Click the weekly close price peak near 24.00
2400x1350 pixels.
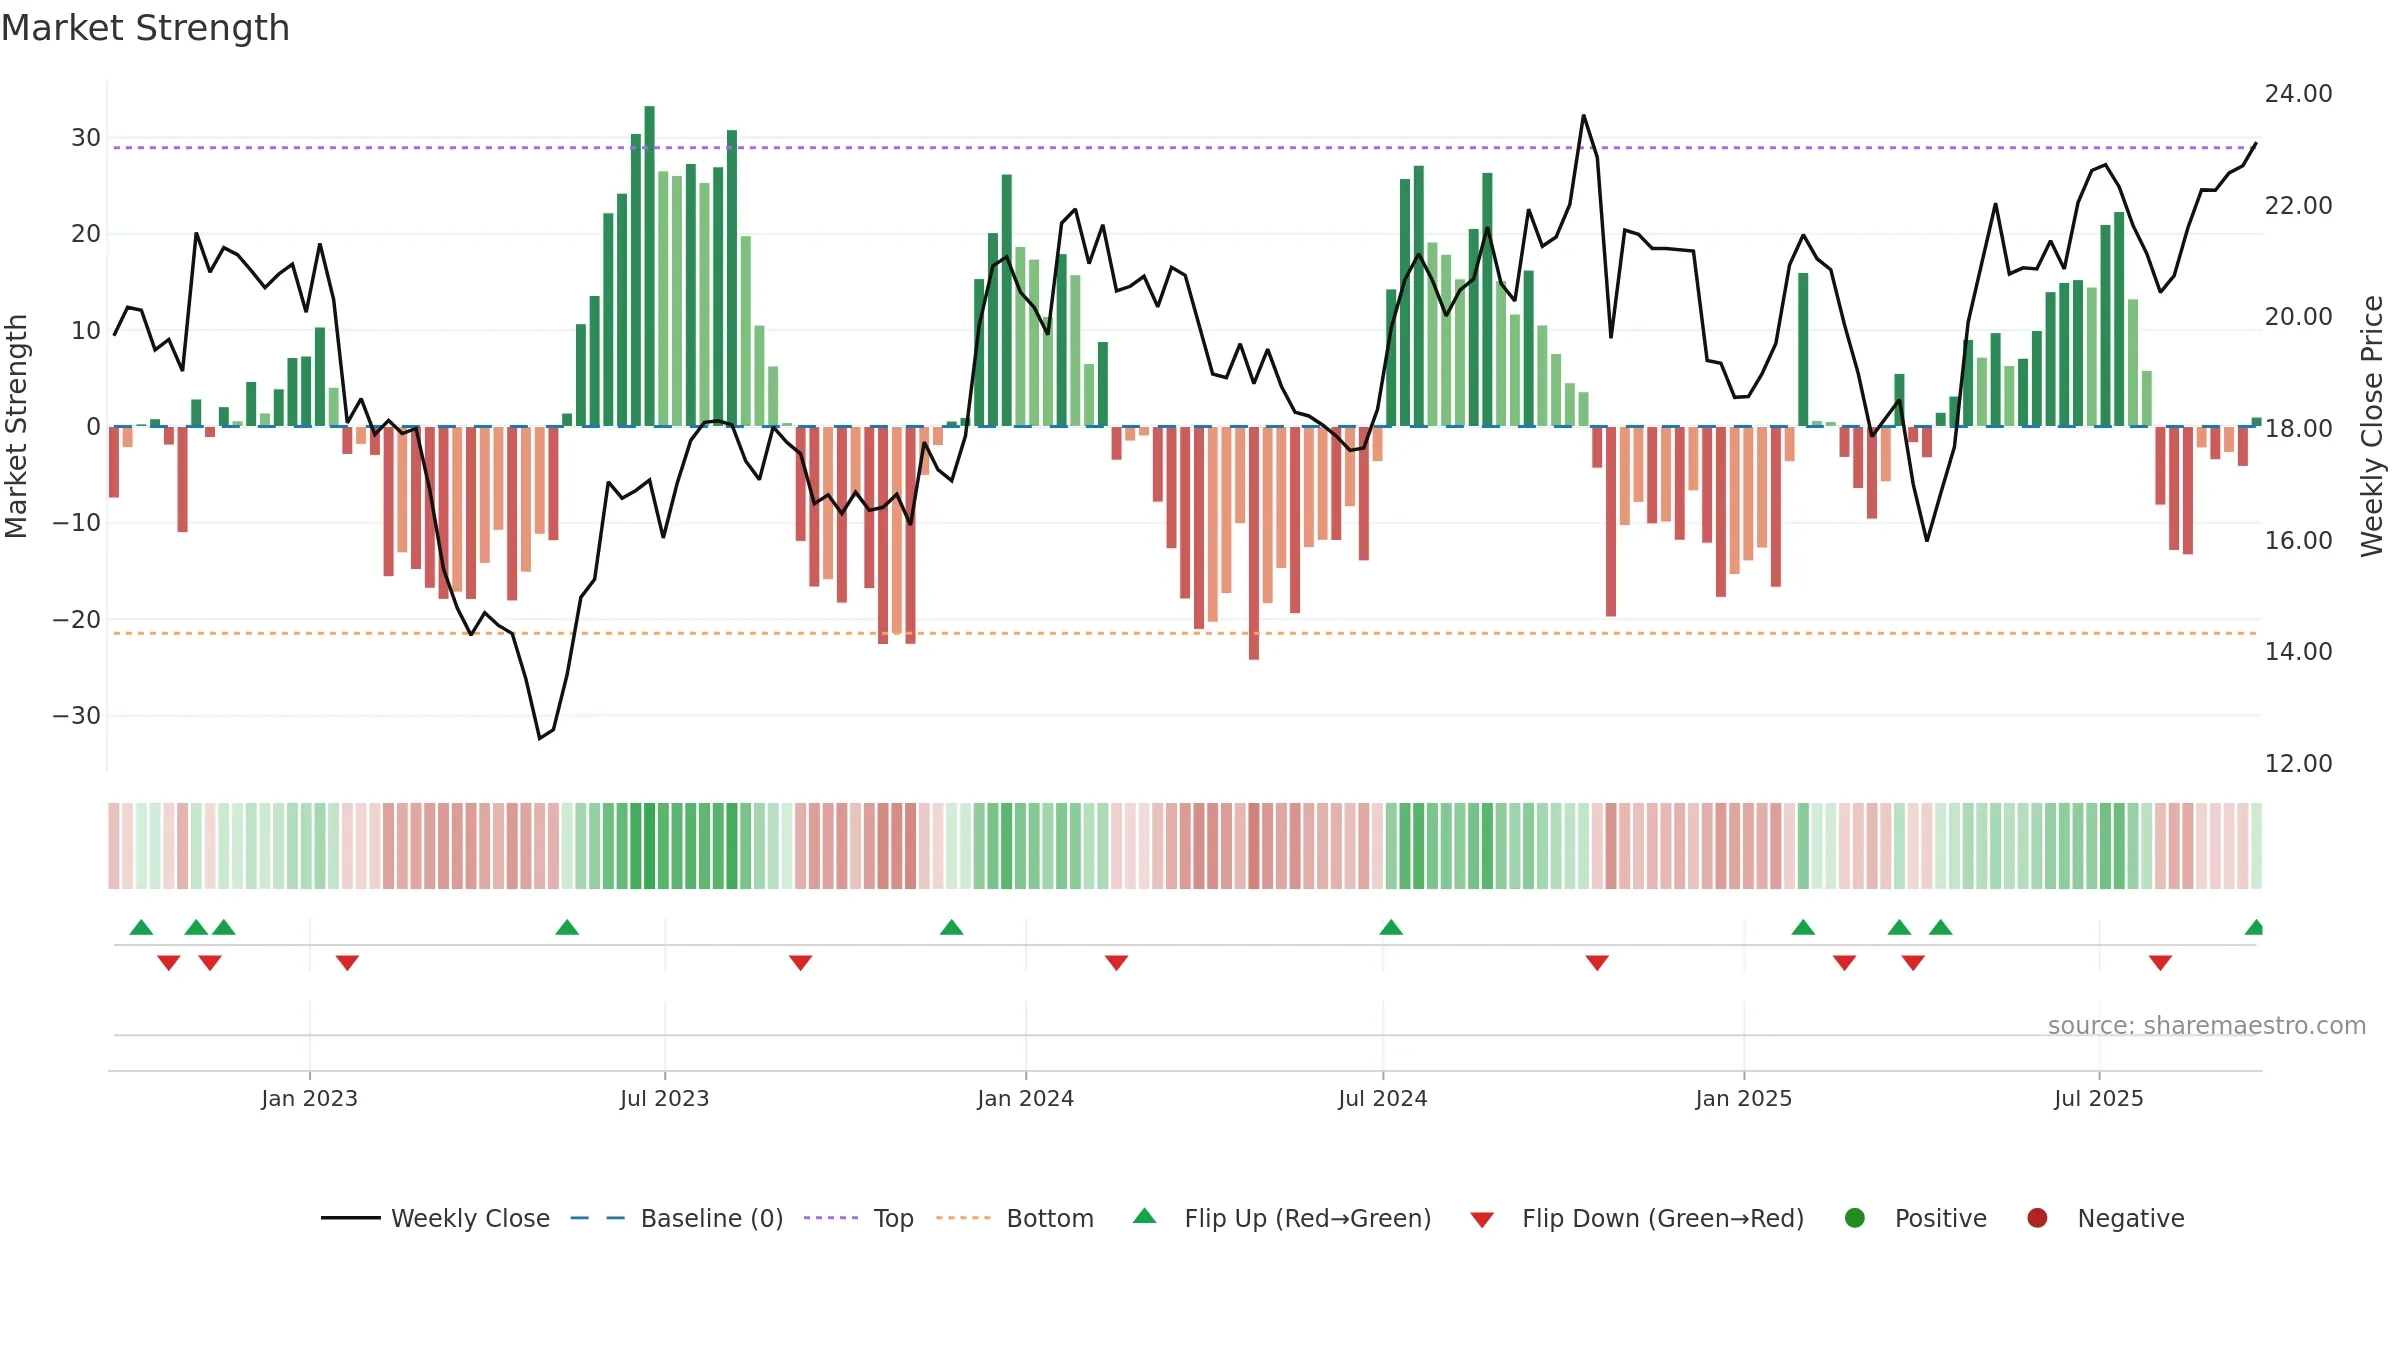[x=1583, y=116]
